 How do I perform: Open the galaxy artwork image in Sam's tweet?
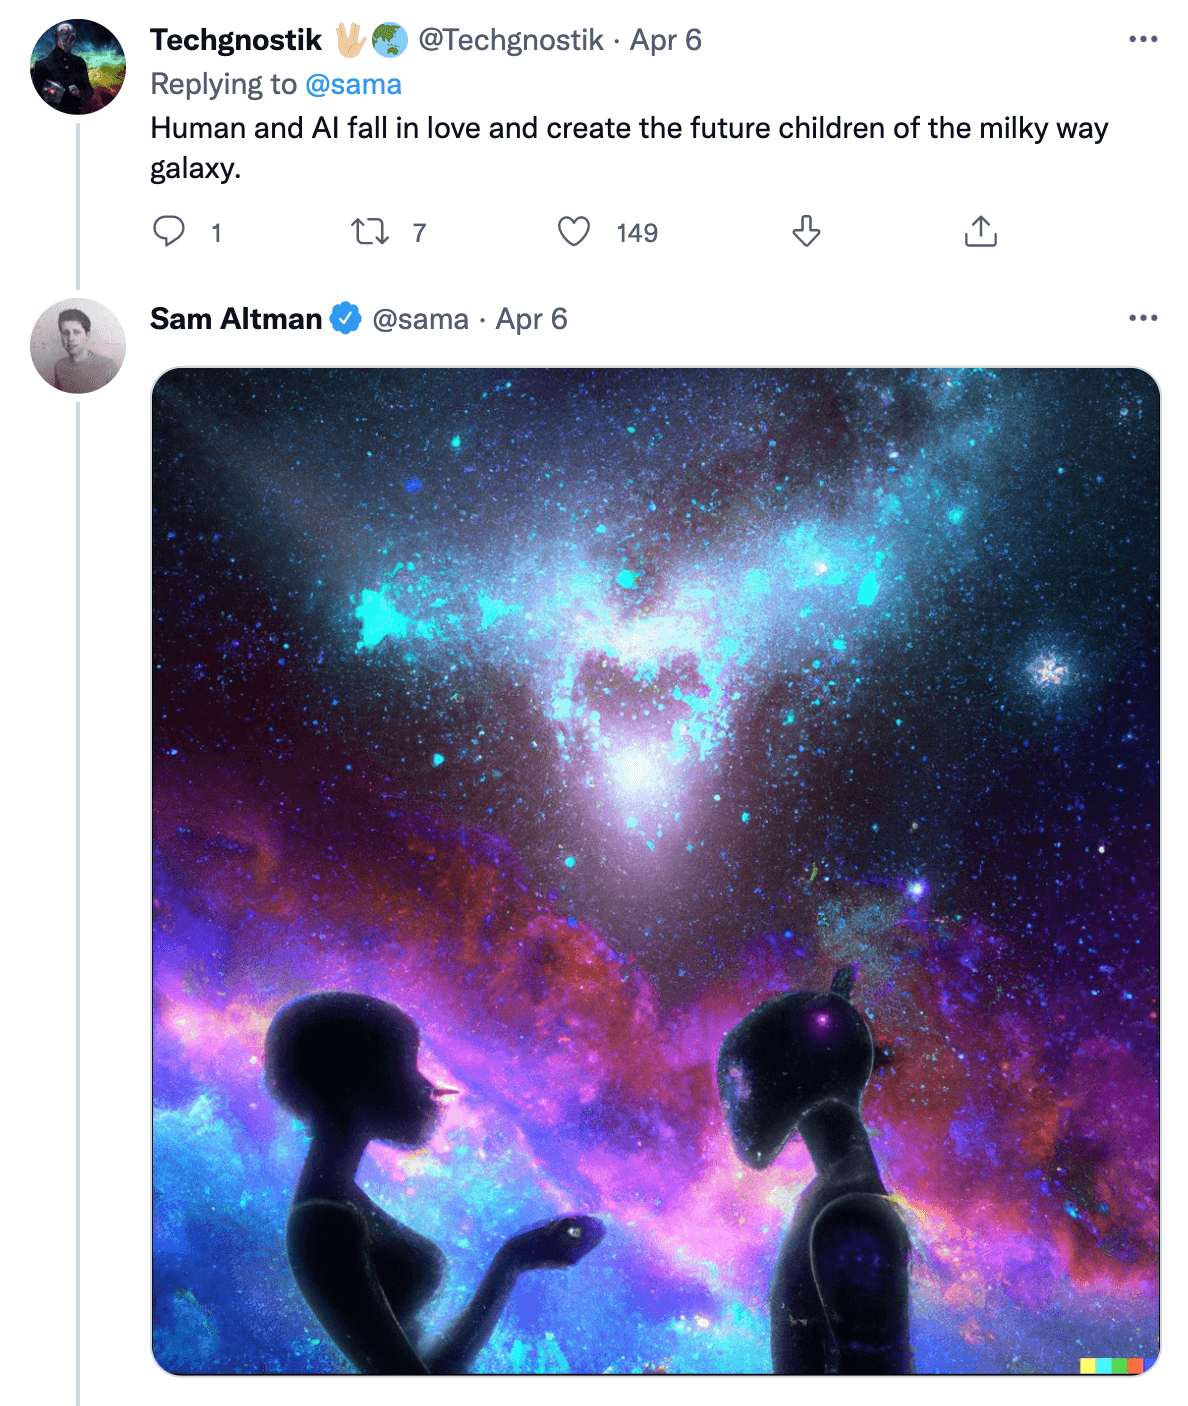(655, 870)
